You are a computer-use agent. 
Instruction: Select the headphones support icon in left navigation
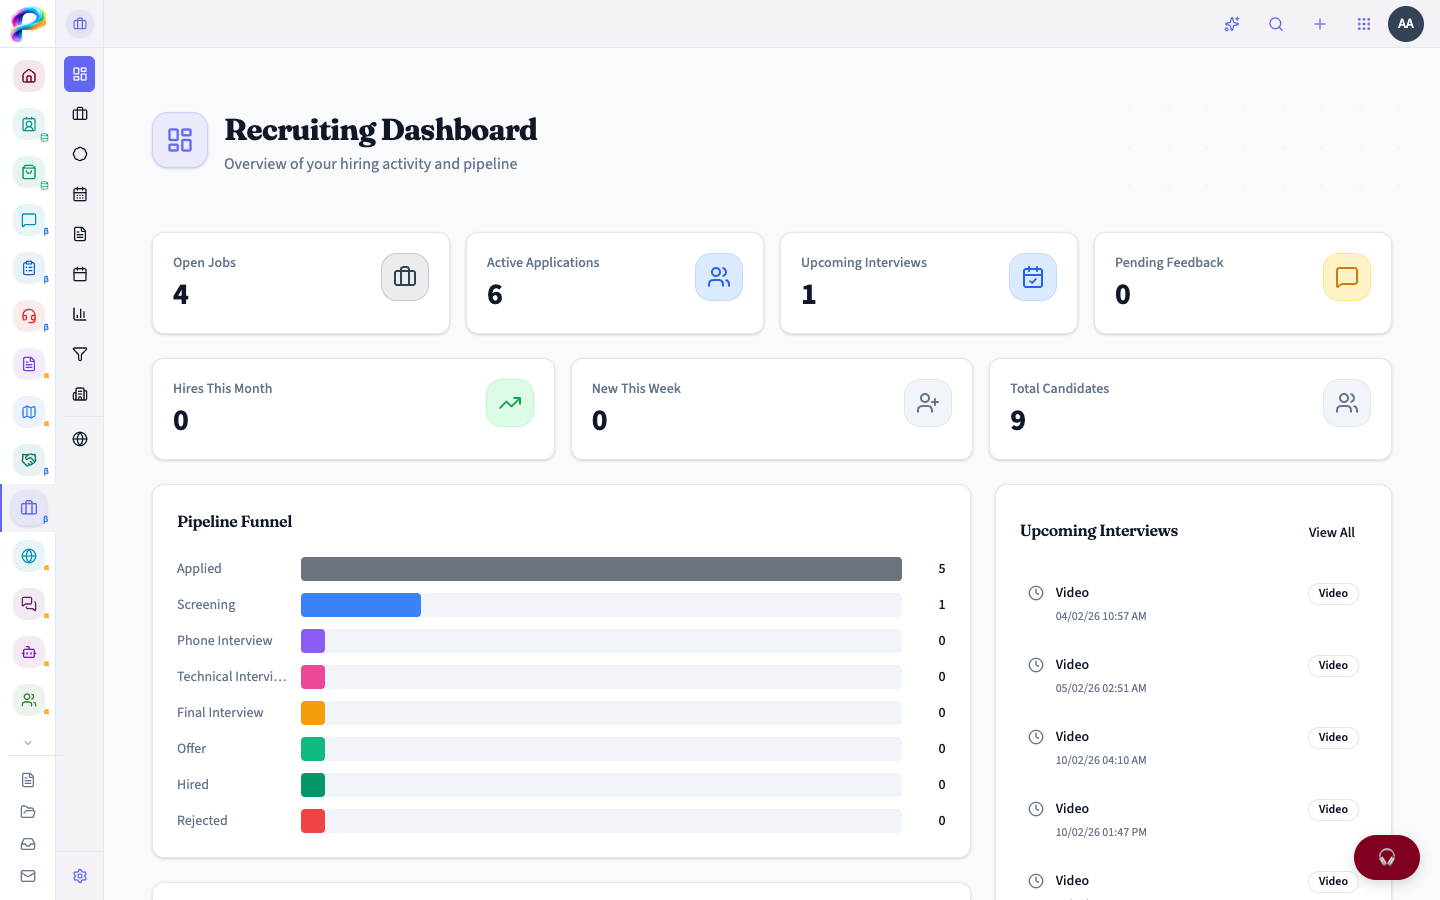click(x=28, y=316)
